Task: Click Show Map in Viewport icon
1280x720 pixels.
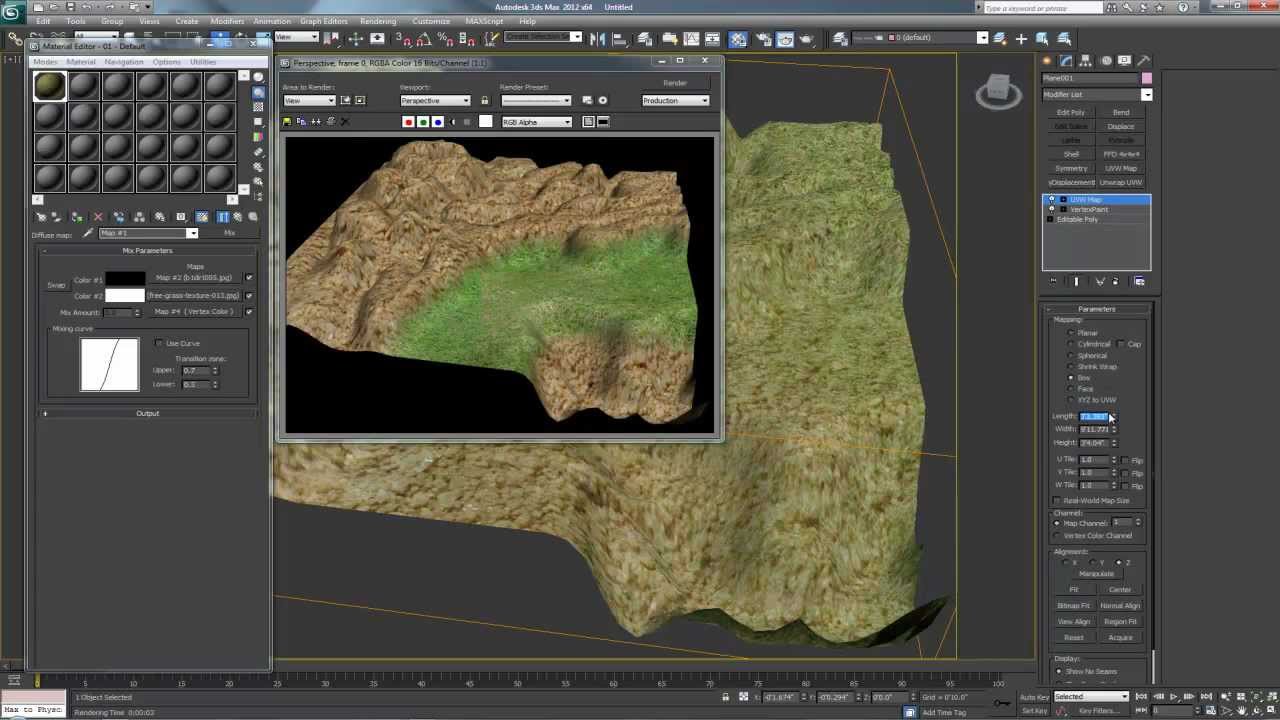Action: coord(201,217)
